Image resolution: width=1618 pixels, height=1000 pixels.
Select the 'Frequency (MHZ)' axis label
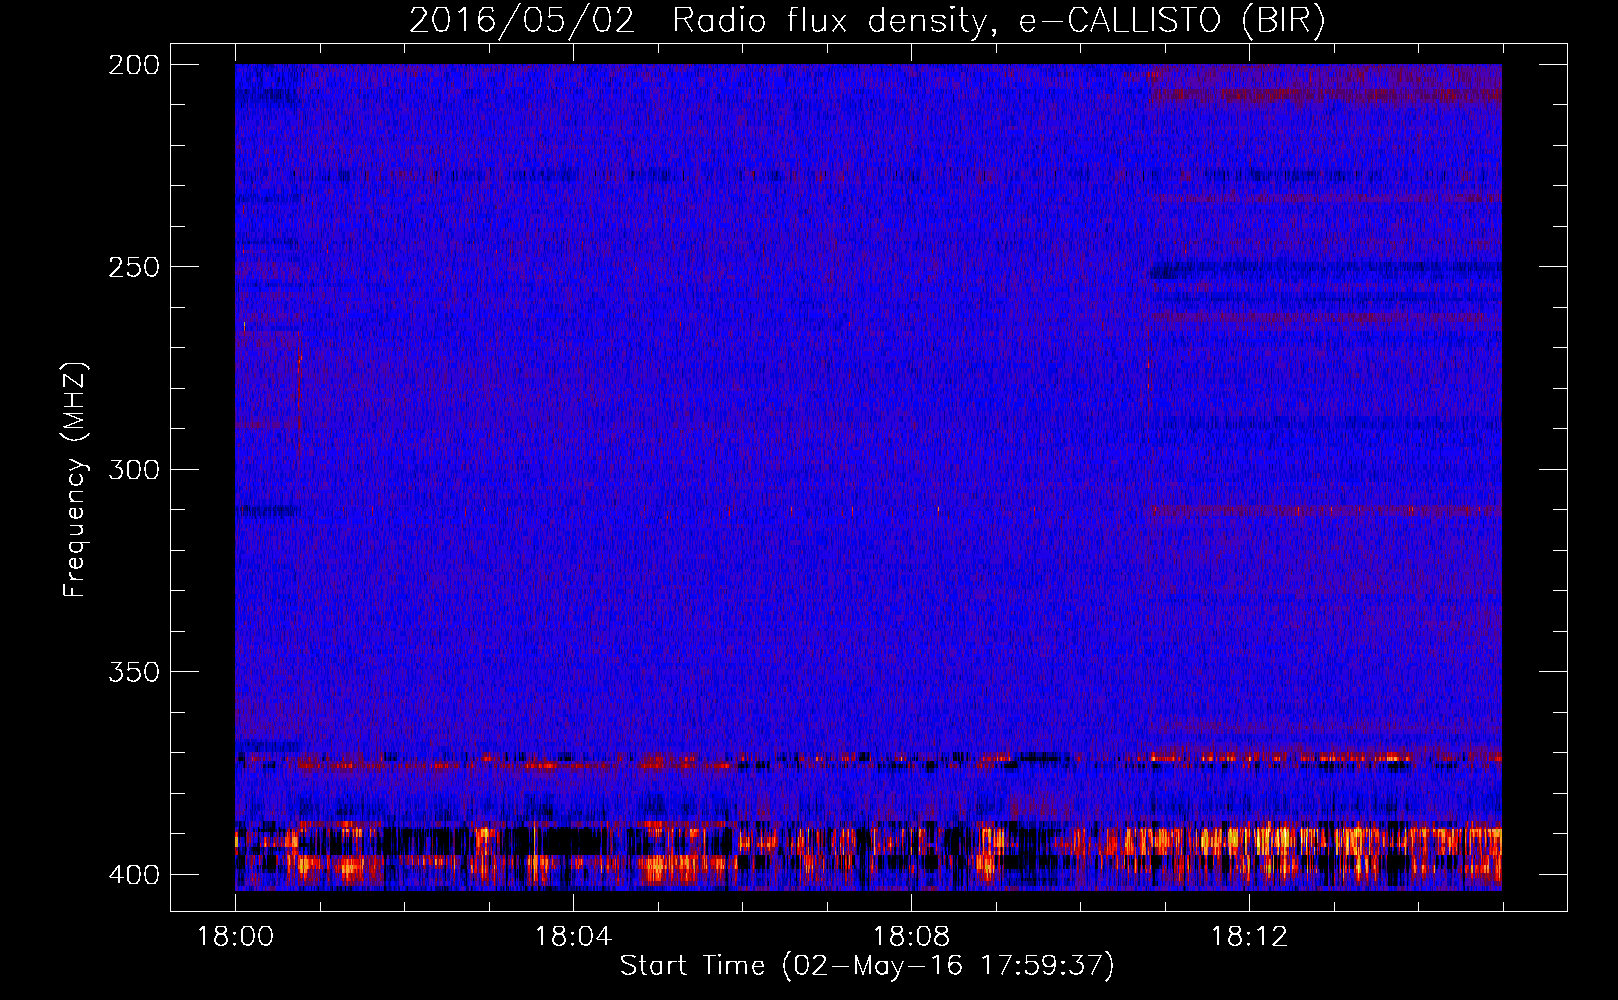tap(75, 479)
